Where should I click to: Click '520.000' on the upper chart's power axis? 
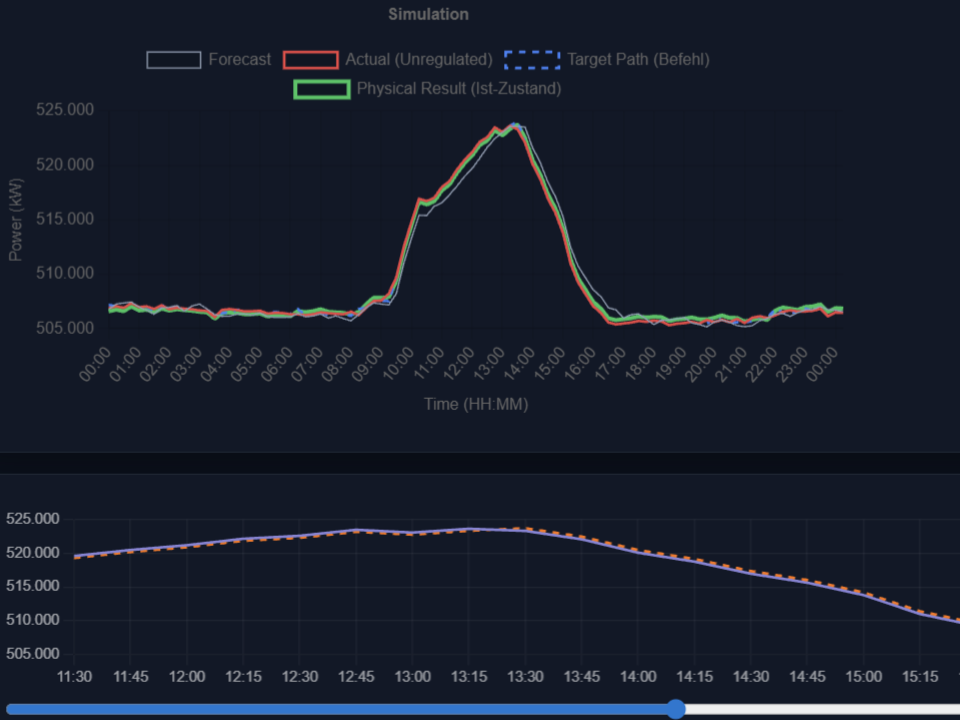65,165
